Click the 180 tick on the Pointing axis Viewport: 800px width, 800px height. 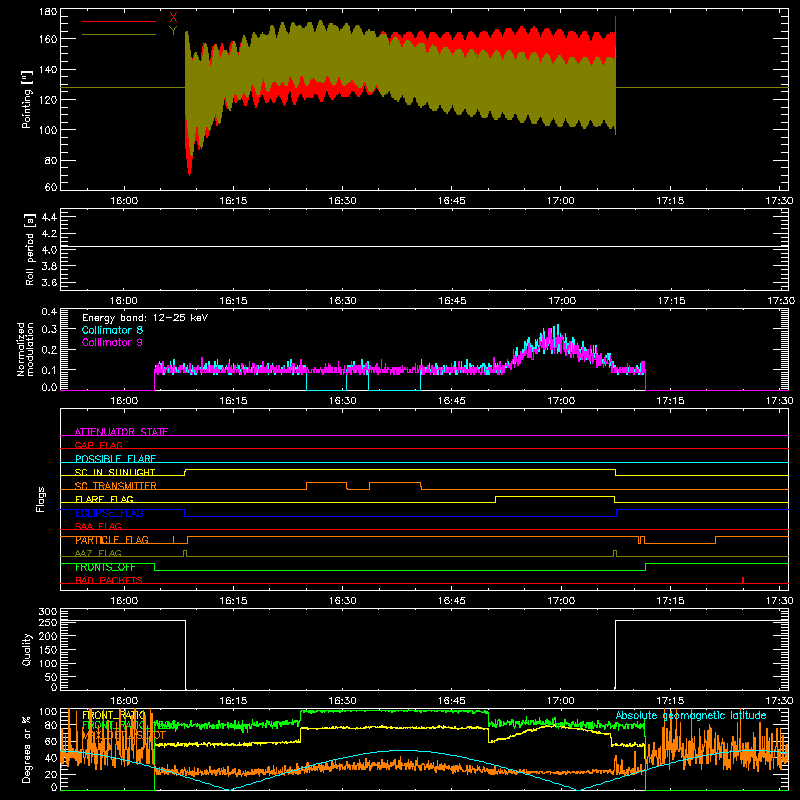coord(48,11)
